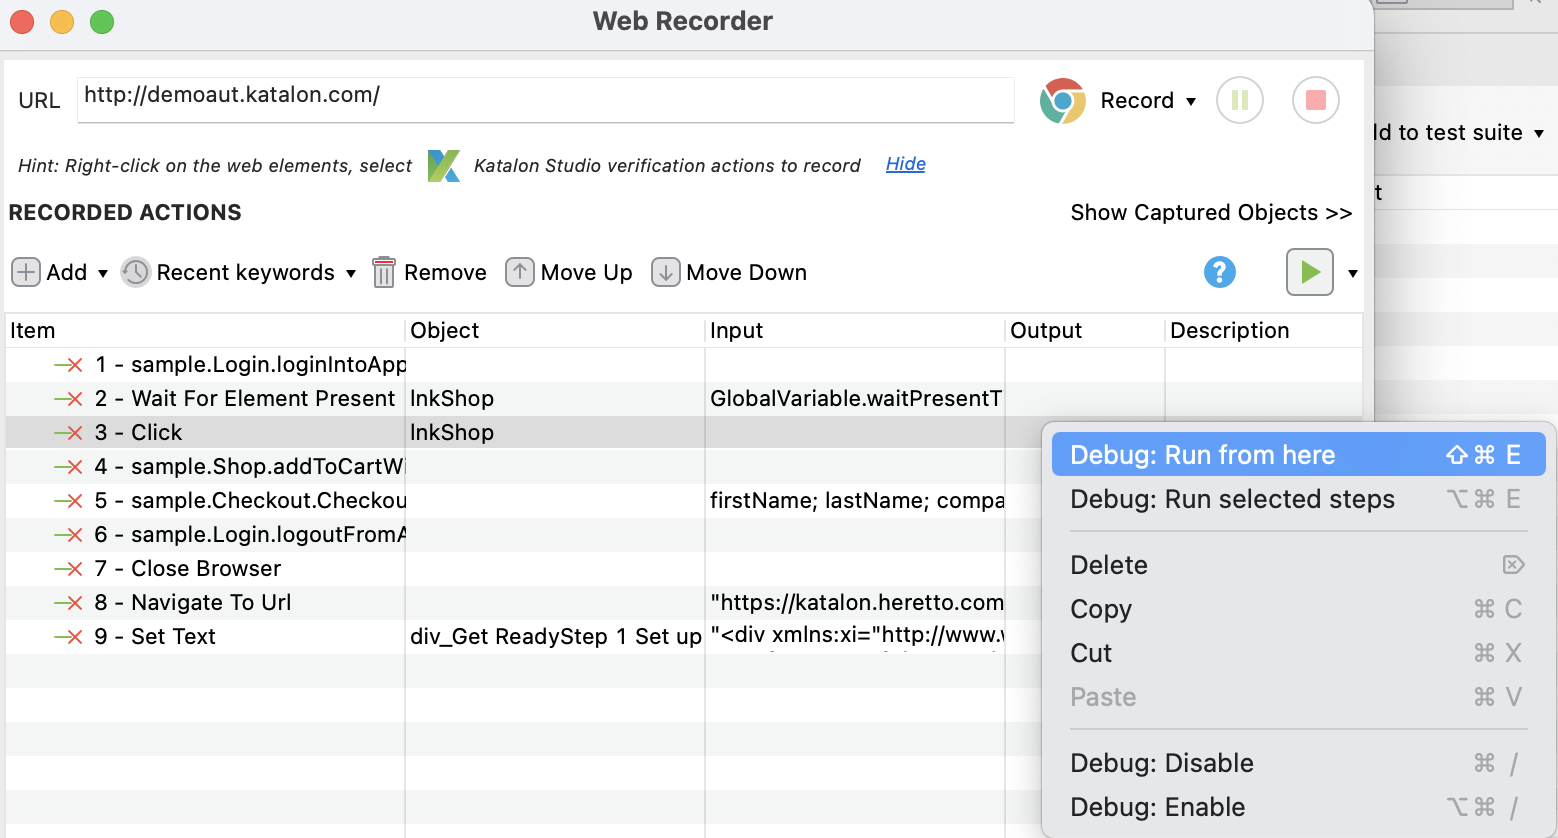Click the Remove trash can icon

pos(384,272)
